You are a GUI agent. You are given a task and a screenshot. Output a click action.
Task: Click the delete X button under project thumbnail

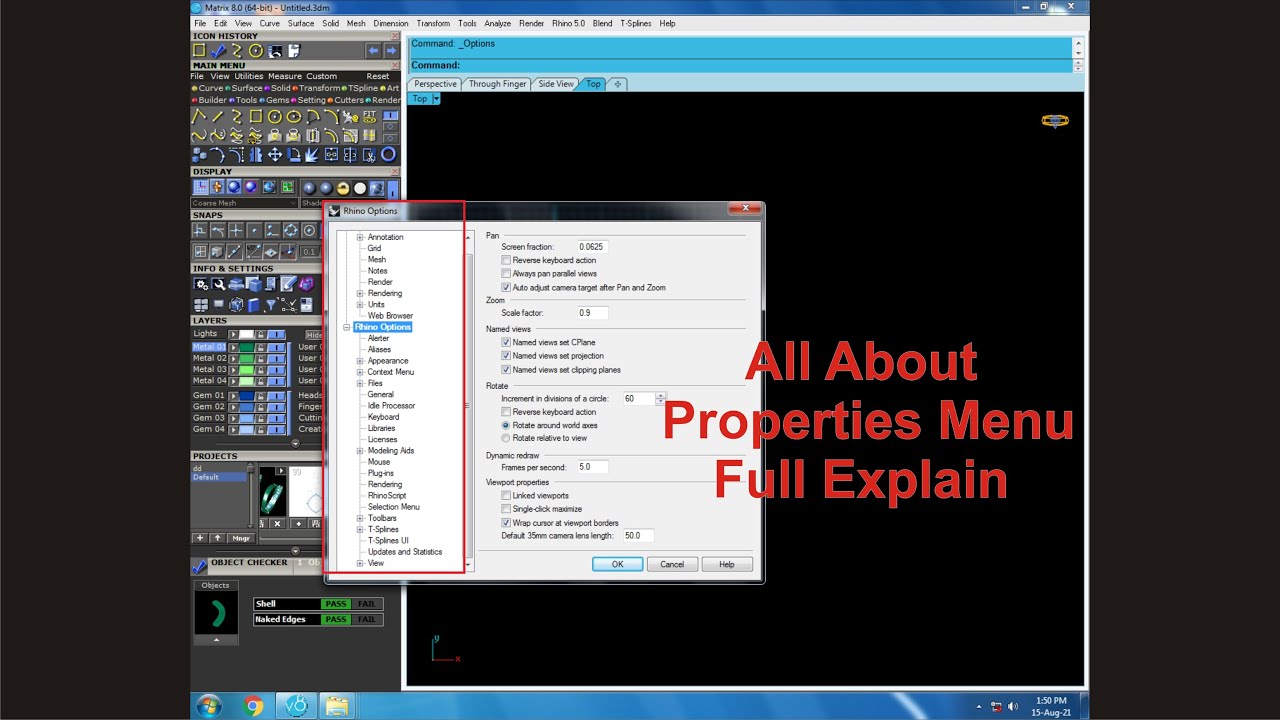(x=277, y=523)
